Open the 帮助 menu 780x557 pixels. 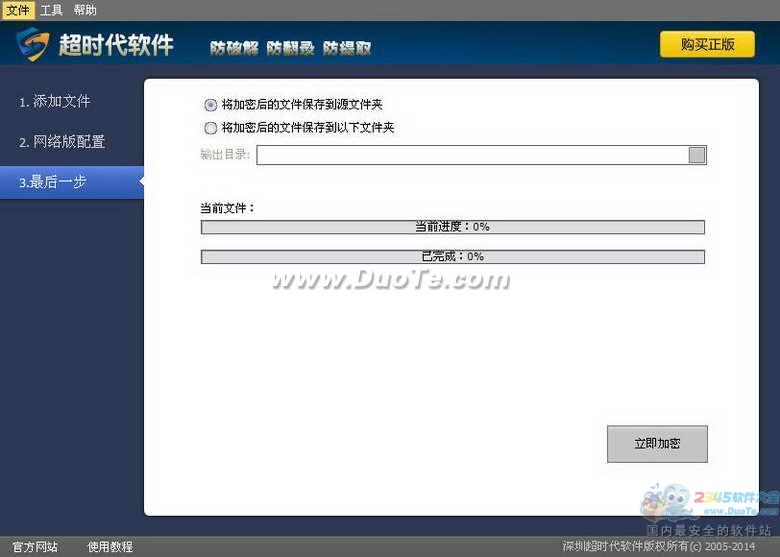tap(85, 10)
